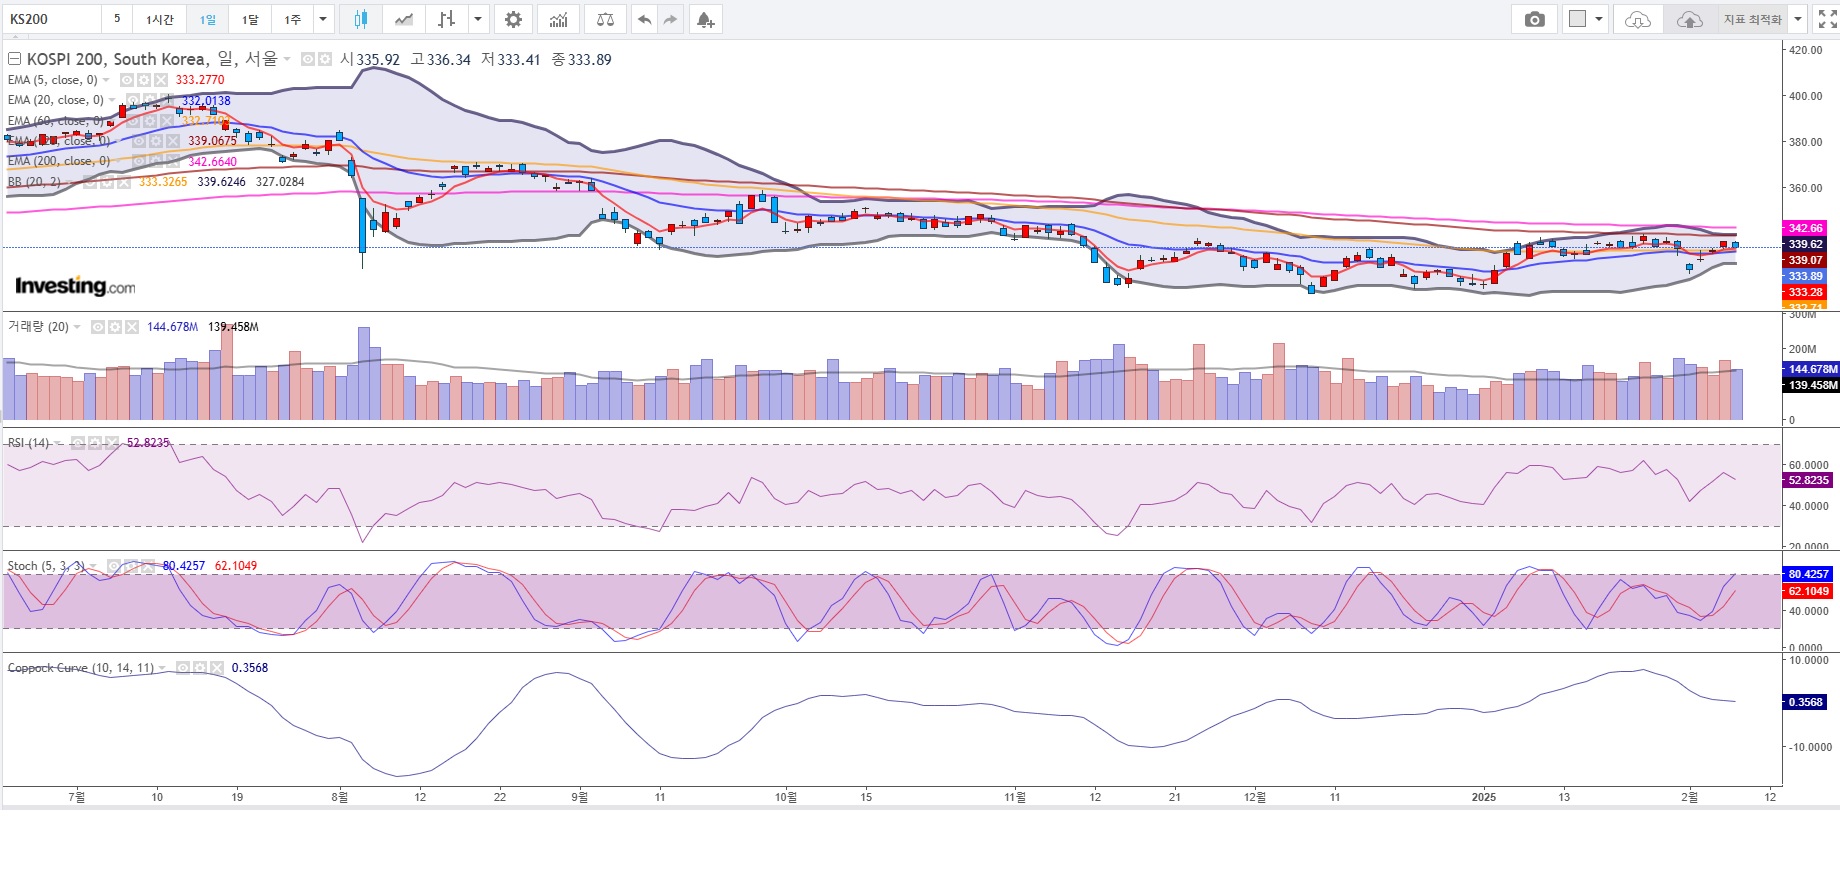
Task: Click the 52.8235 RSI axis label
Action: pos(1808,480)
